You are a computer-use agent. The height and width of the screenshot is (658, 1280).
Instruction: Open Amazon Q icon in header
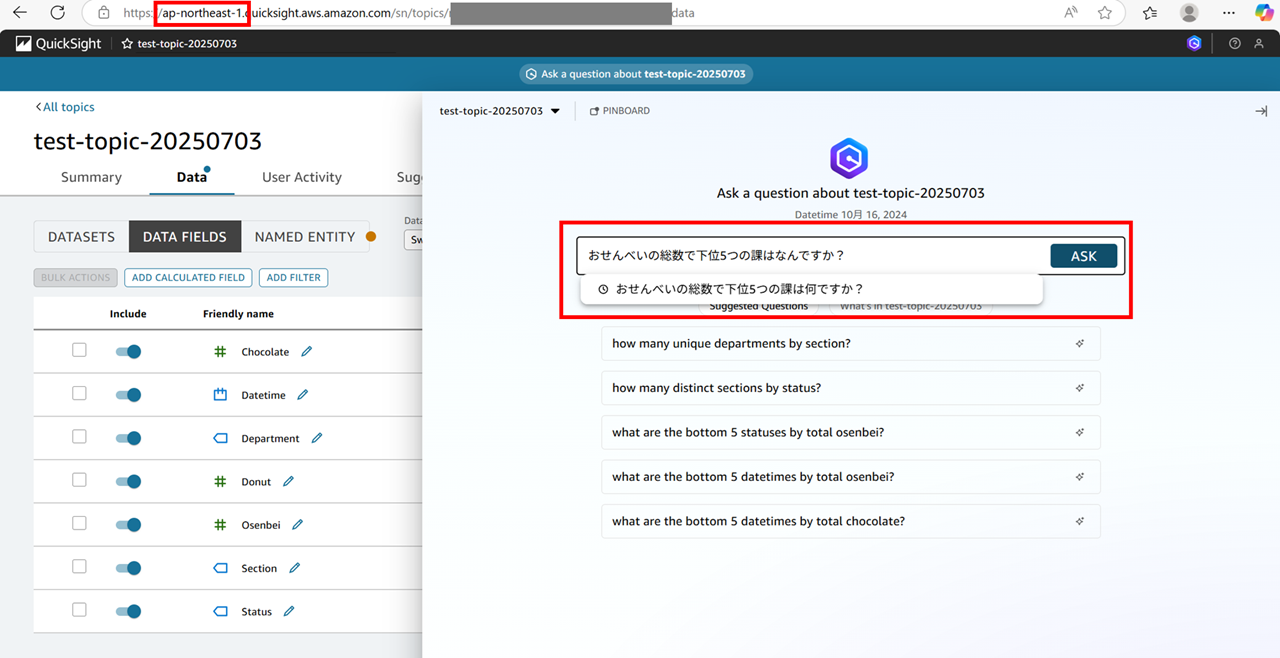click(1194, 43)
